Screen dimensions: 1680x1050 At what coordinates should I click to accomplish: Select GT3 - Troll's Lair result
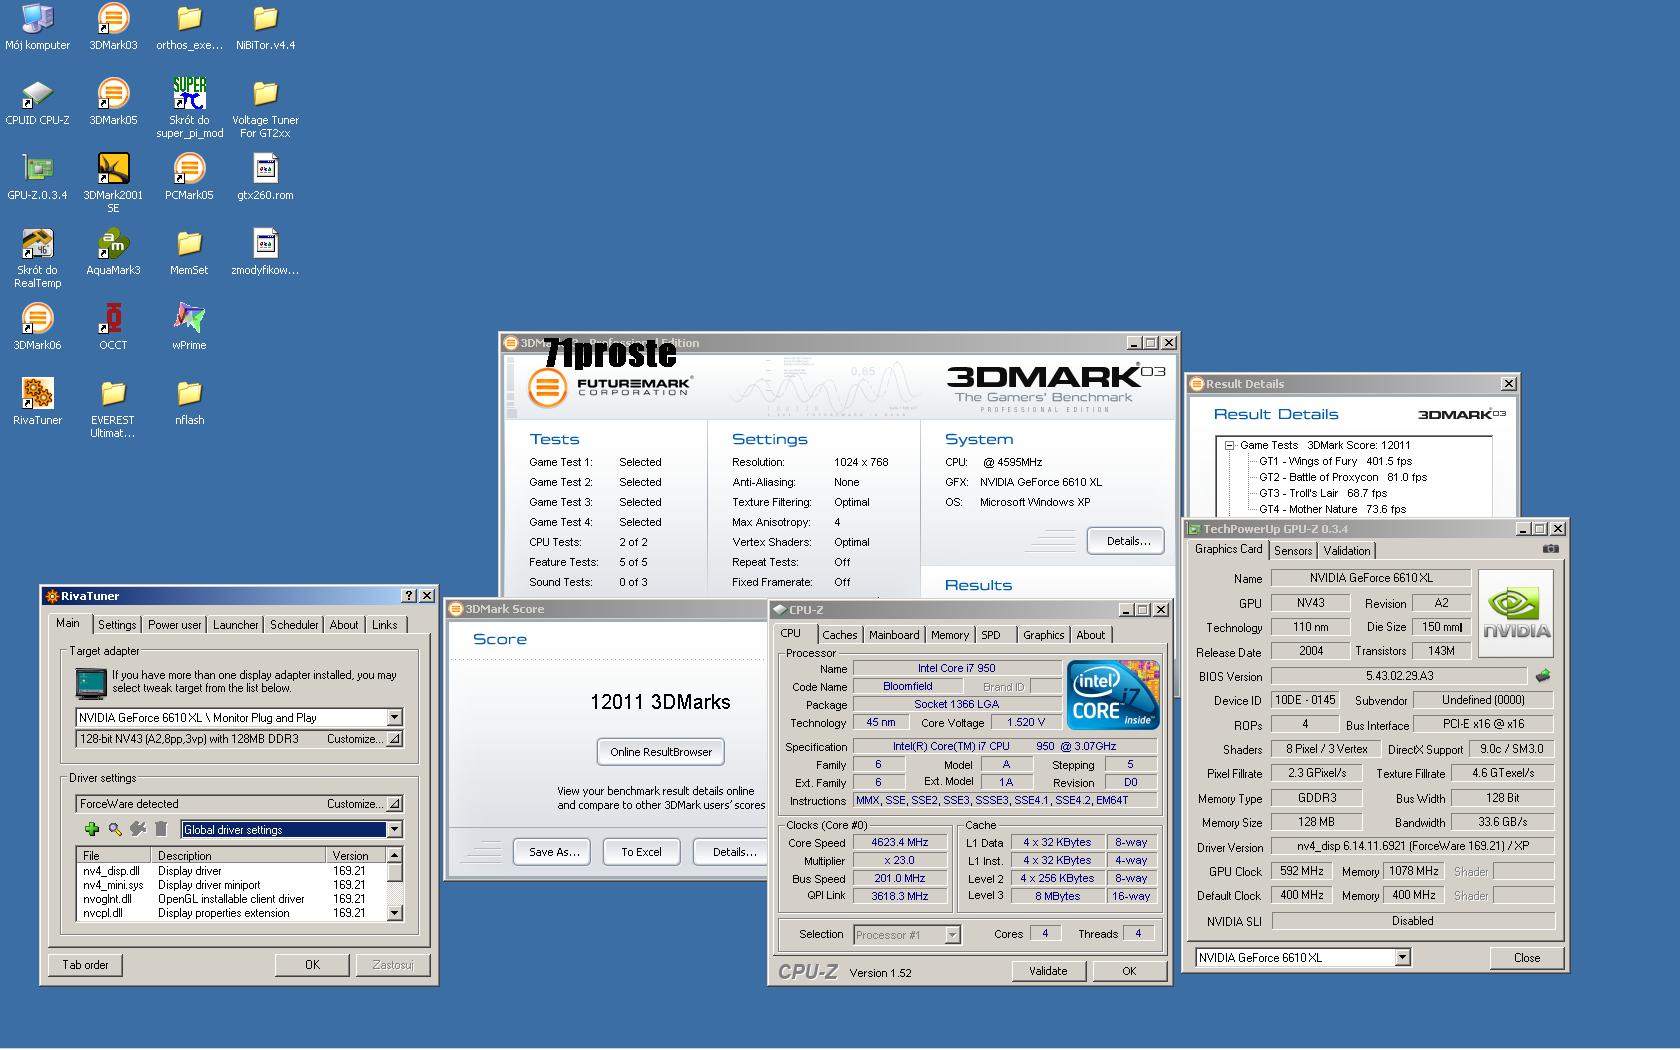(1323, 493)
